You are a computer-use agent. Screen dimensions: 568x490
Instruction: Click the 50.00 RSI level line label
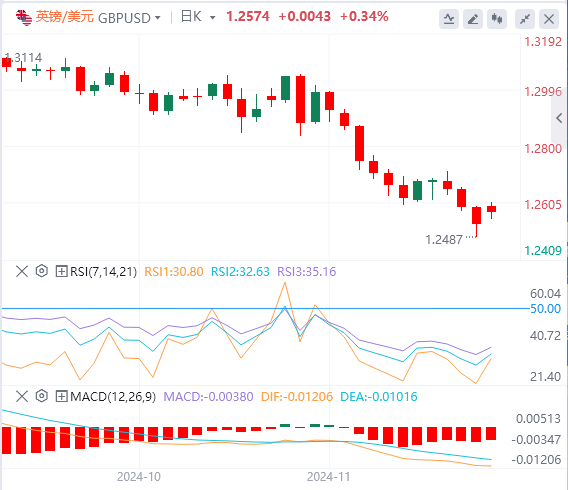[545, 309]
